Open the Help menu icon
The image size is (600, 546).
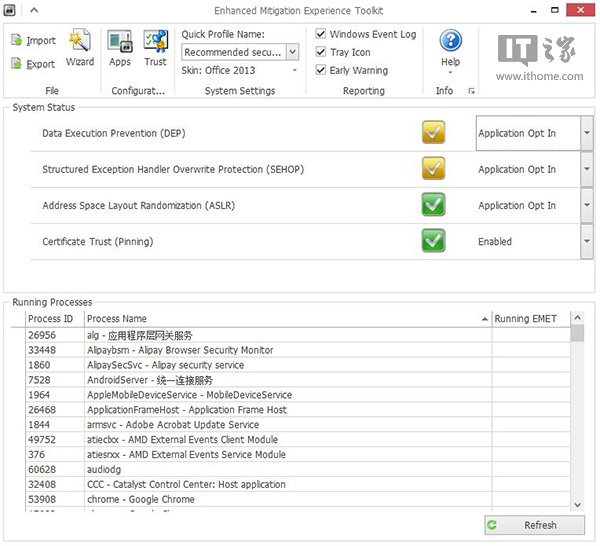coord(450,40)
